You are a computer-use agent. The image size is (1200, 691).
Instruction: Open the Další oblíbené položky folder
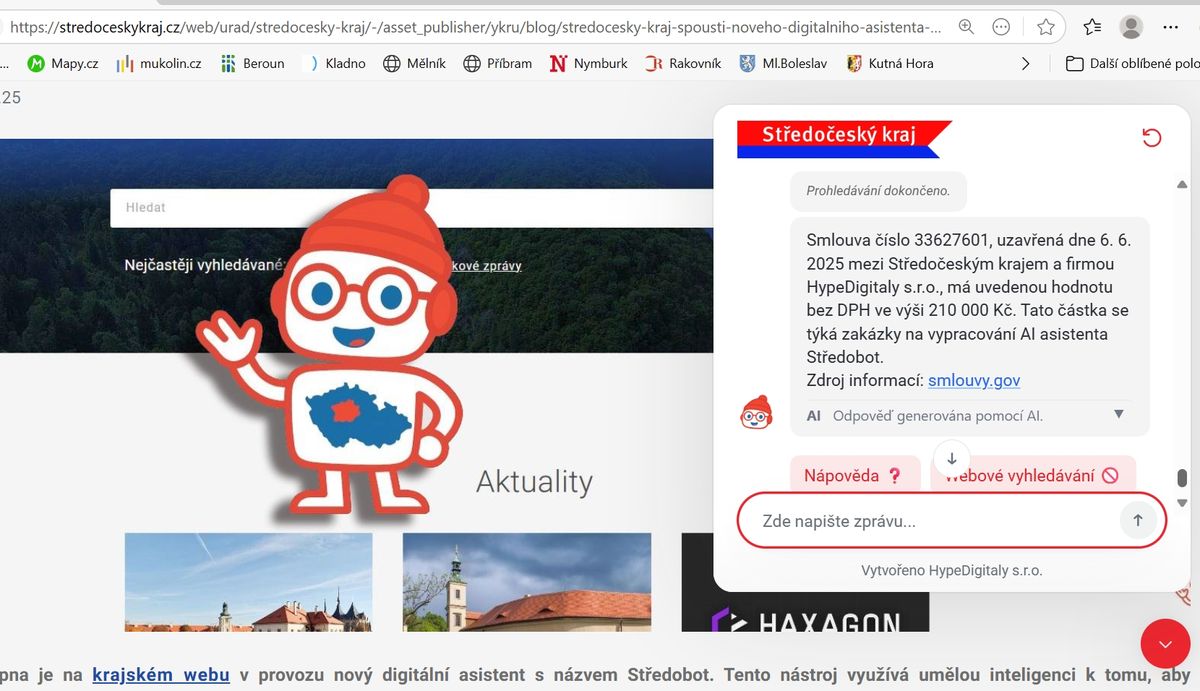coord(1132,63)
